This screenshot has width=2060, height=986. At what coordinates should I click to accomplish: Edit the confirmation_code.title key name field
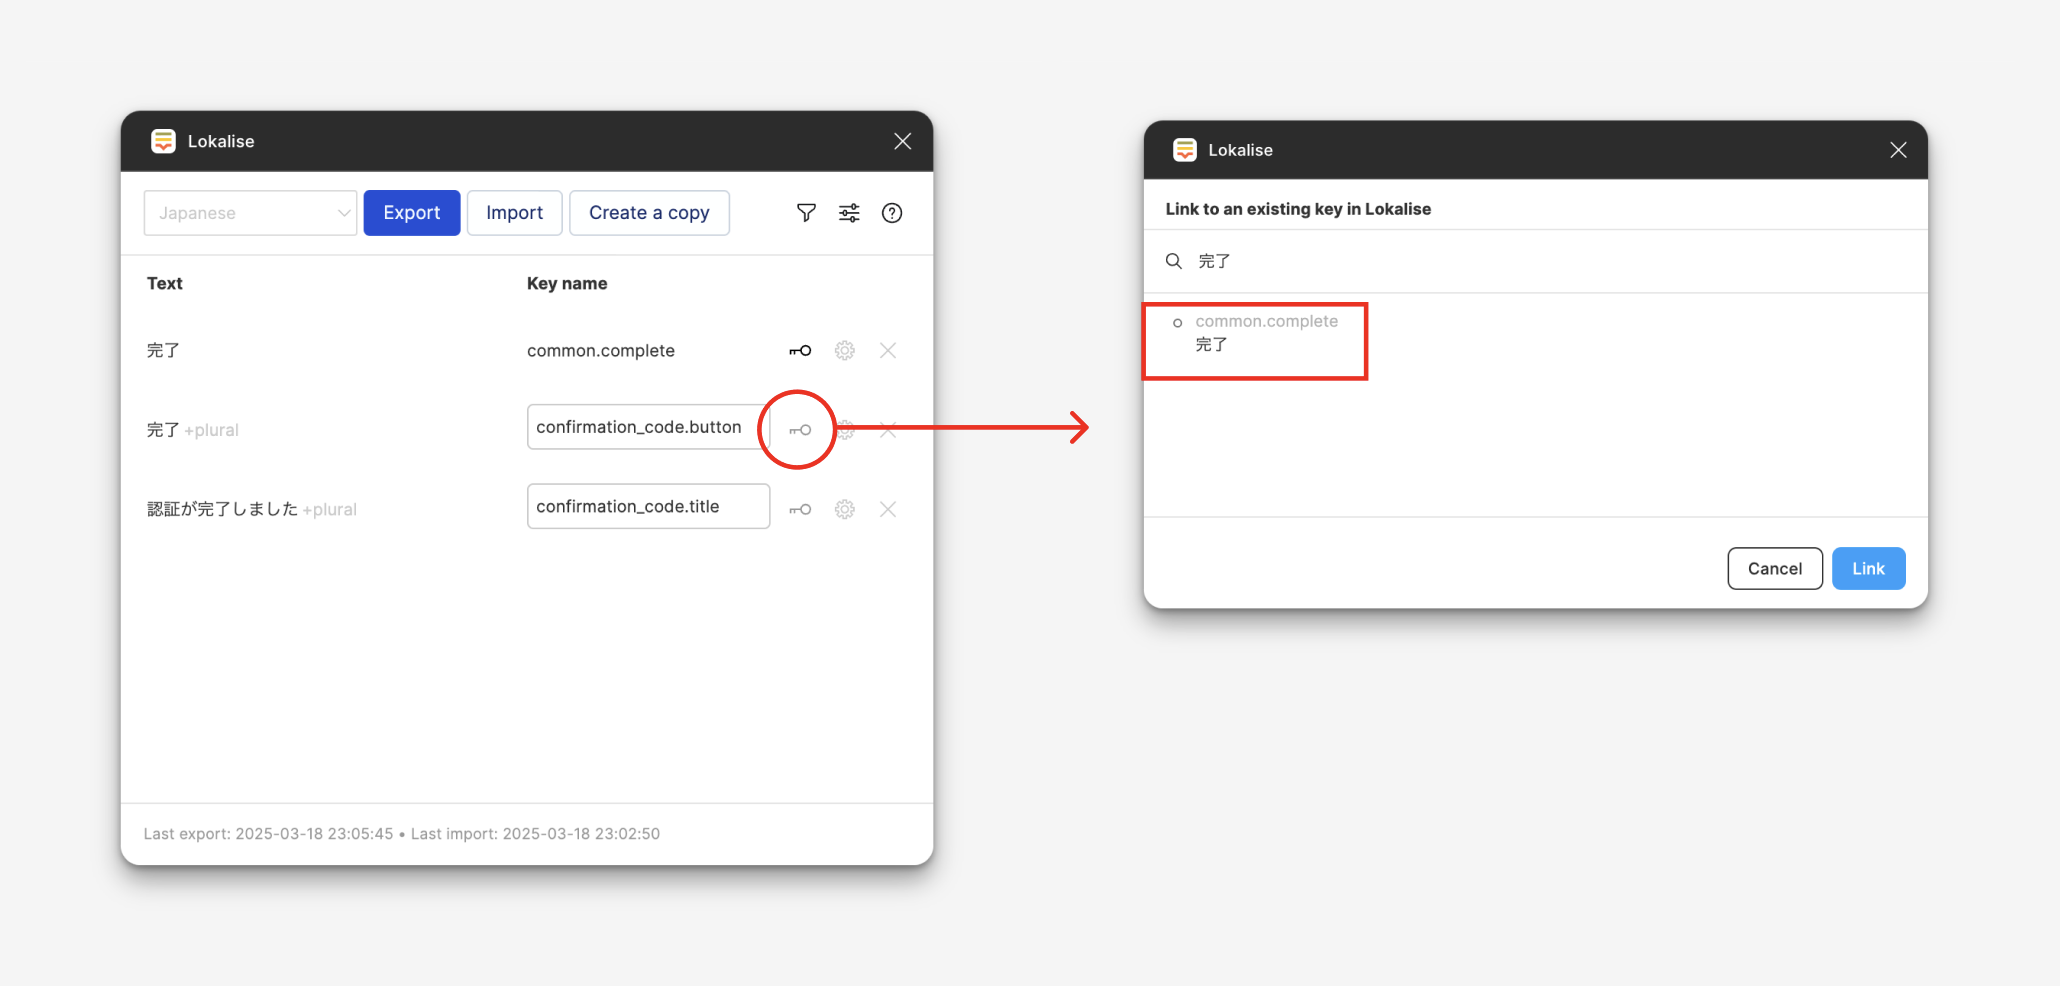click(x=648, y=506)
